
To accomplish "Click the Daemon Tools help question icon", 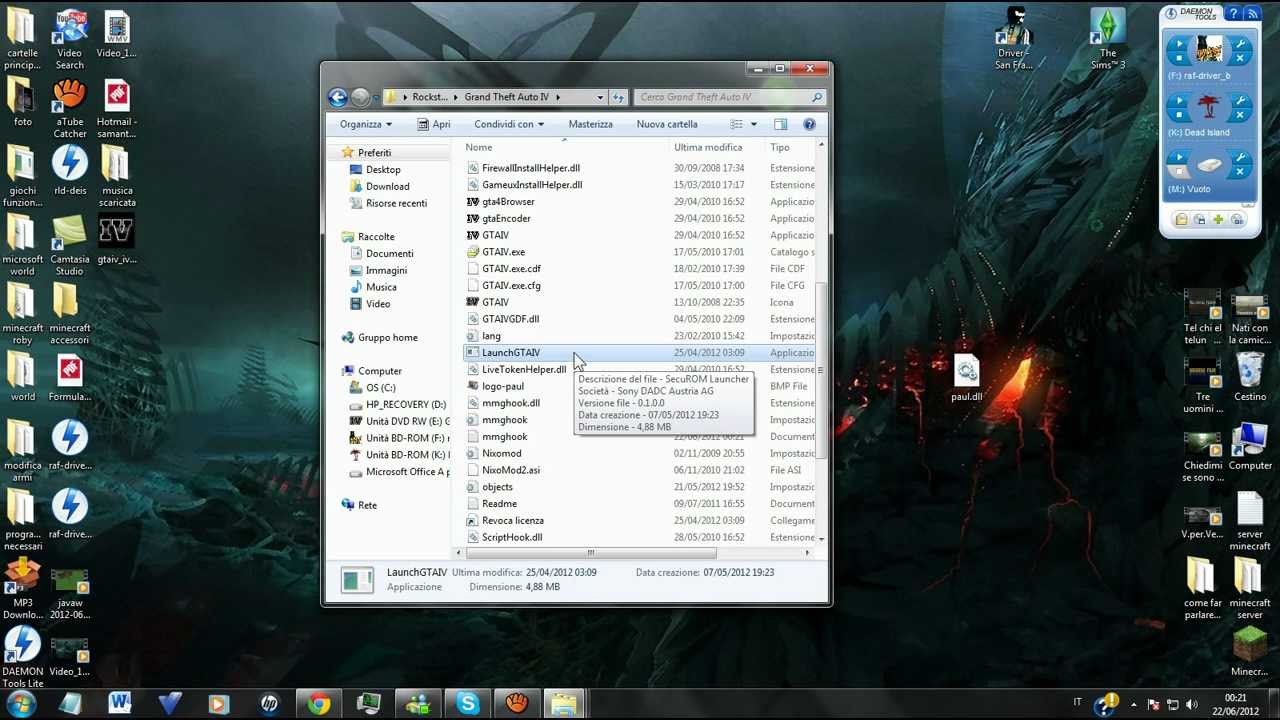I will 1234,13.
